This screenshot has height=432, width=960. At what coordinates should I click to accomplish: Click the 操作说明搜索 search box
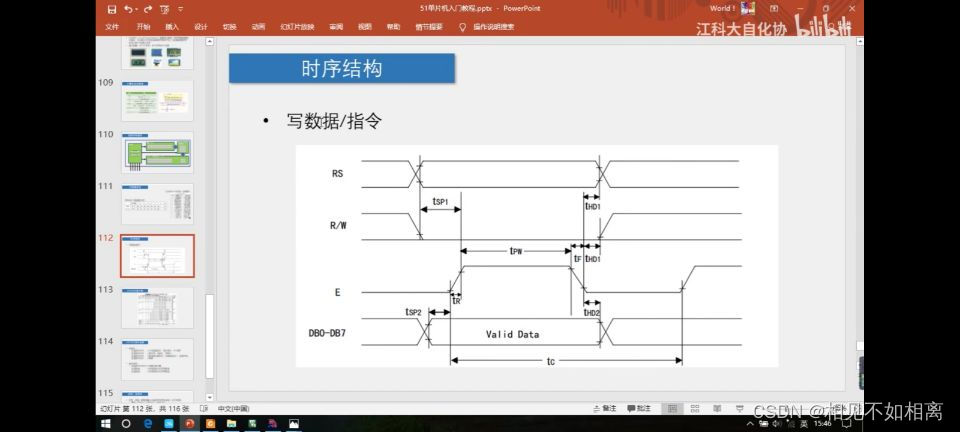click(x=493, y=27)
